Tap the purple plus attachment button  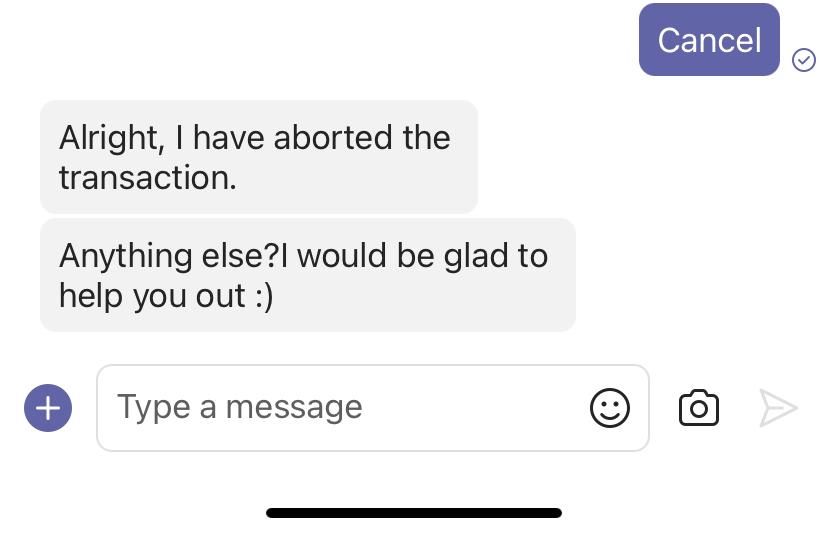tap(48, 408)
